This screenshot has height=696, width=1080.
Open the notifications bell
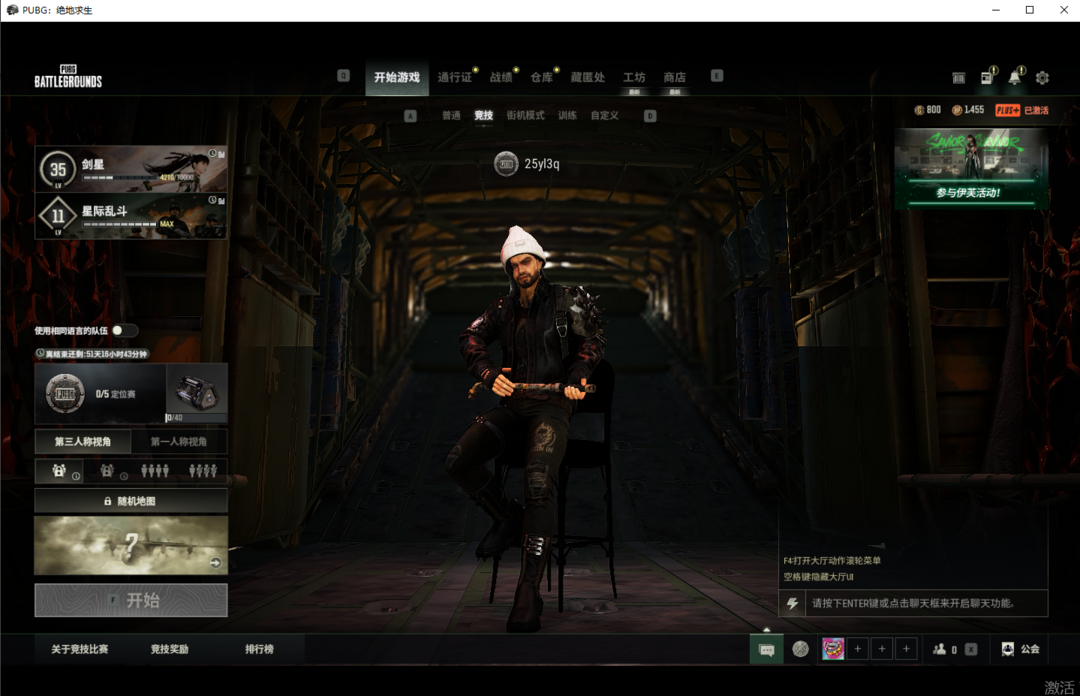pos(1014,78)
